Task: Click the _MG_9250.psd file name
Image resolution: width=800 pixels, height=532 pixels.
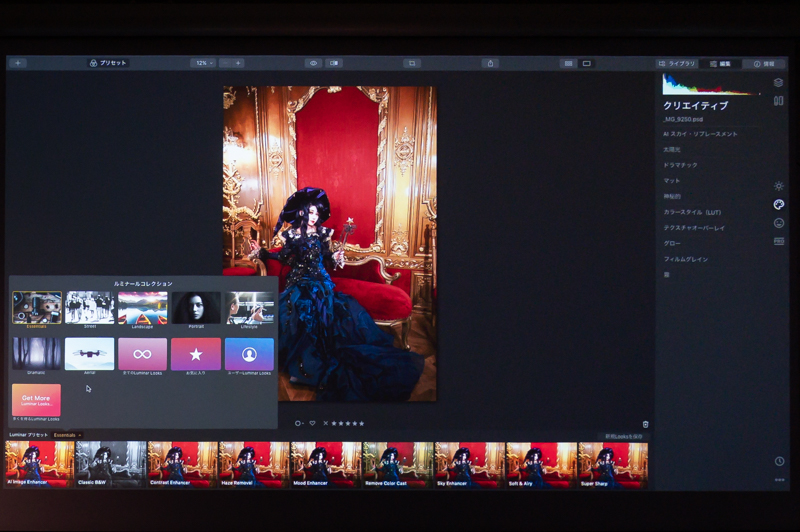Action: [x=683, y=119]
